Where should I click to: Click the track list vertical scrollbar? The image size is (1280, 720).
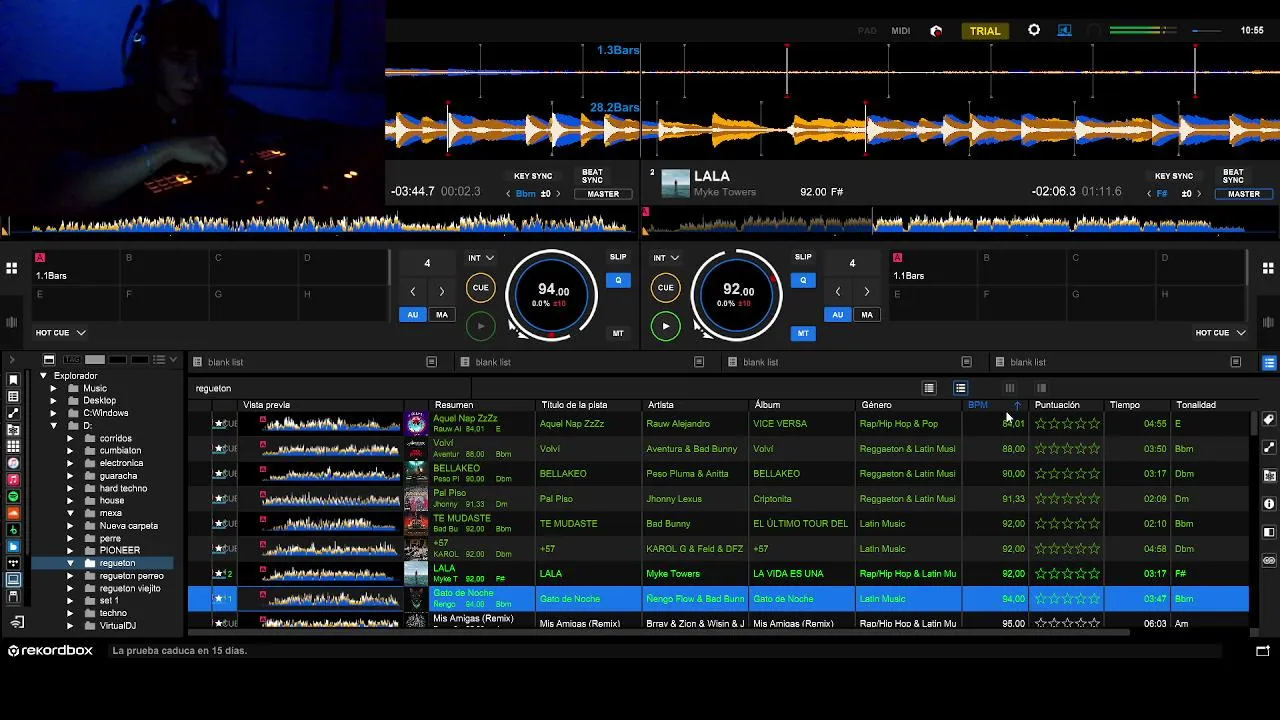click(1253, 422)
